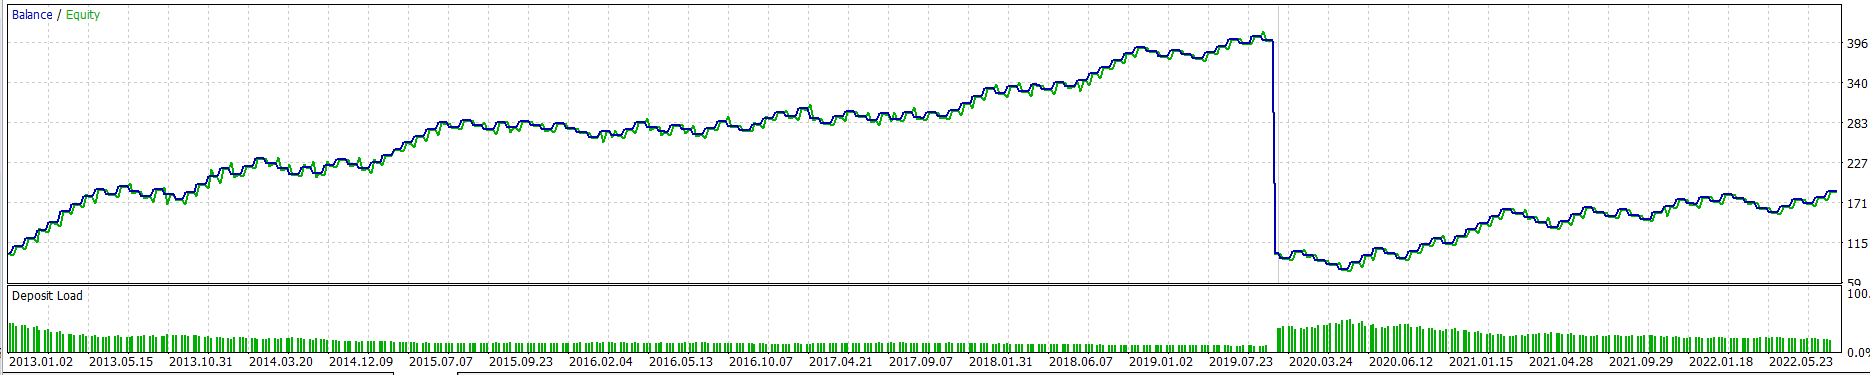Click the 2021.09.29 date label
This screenshot has width=1871, height=375.
click(1641, 362)
